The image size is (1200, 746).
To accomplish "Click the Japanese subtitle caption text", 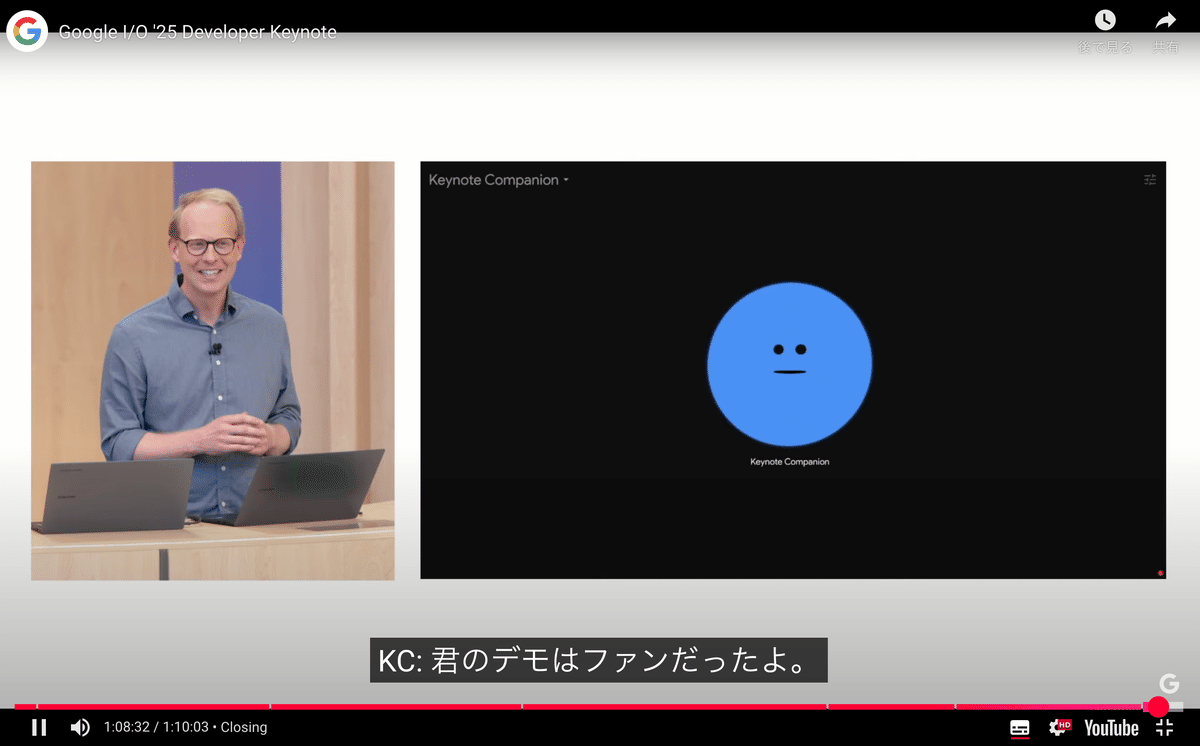I will point(599,661).
